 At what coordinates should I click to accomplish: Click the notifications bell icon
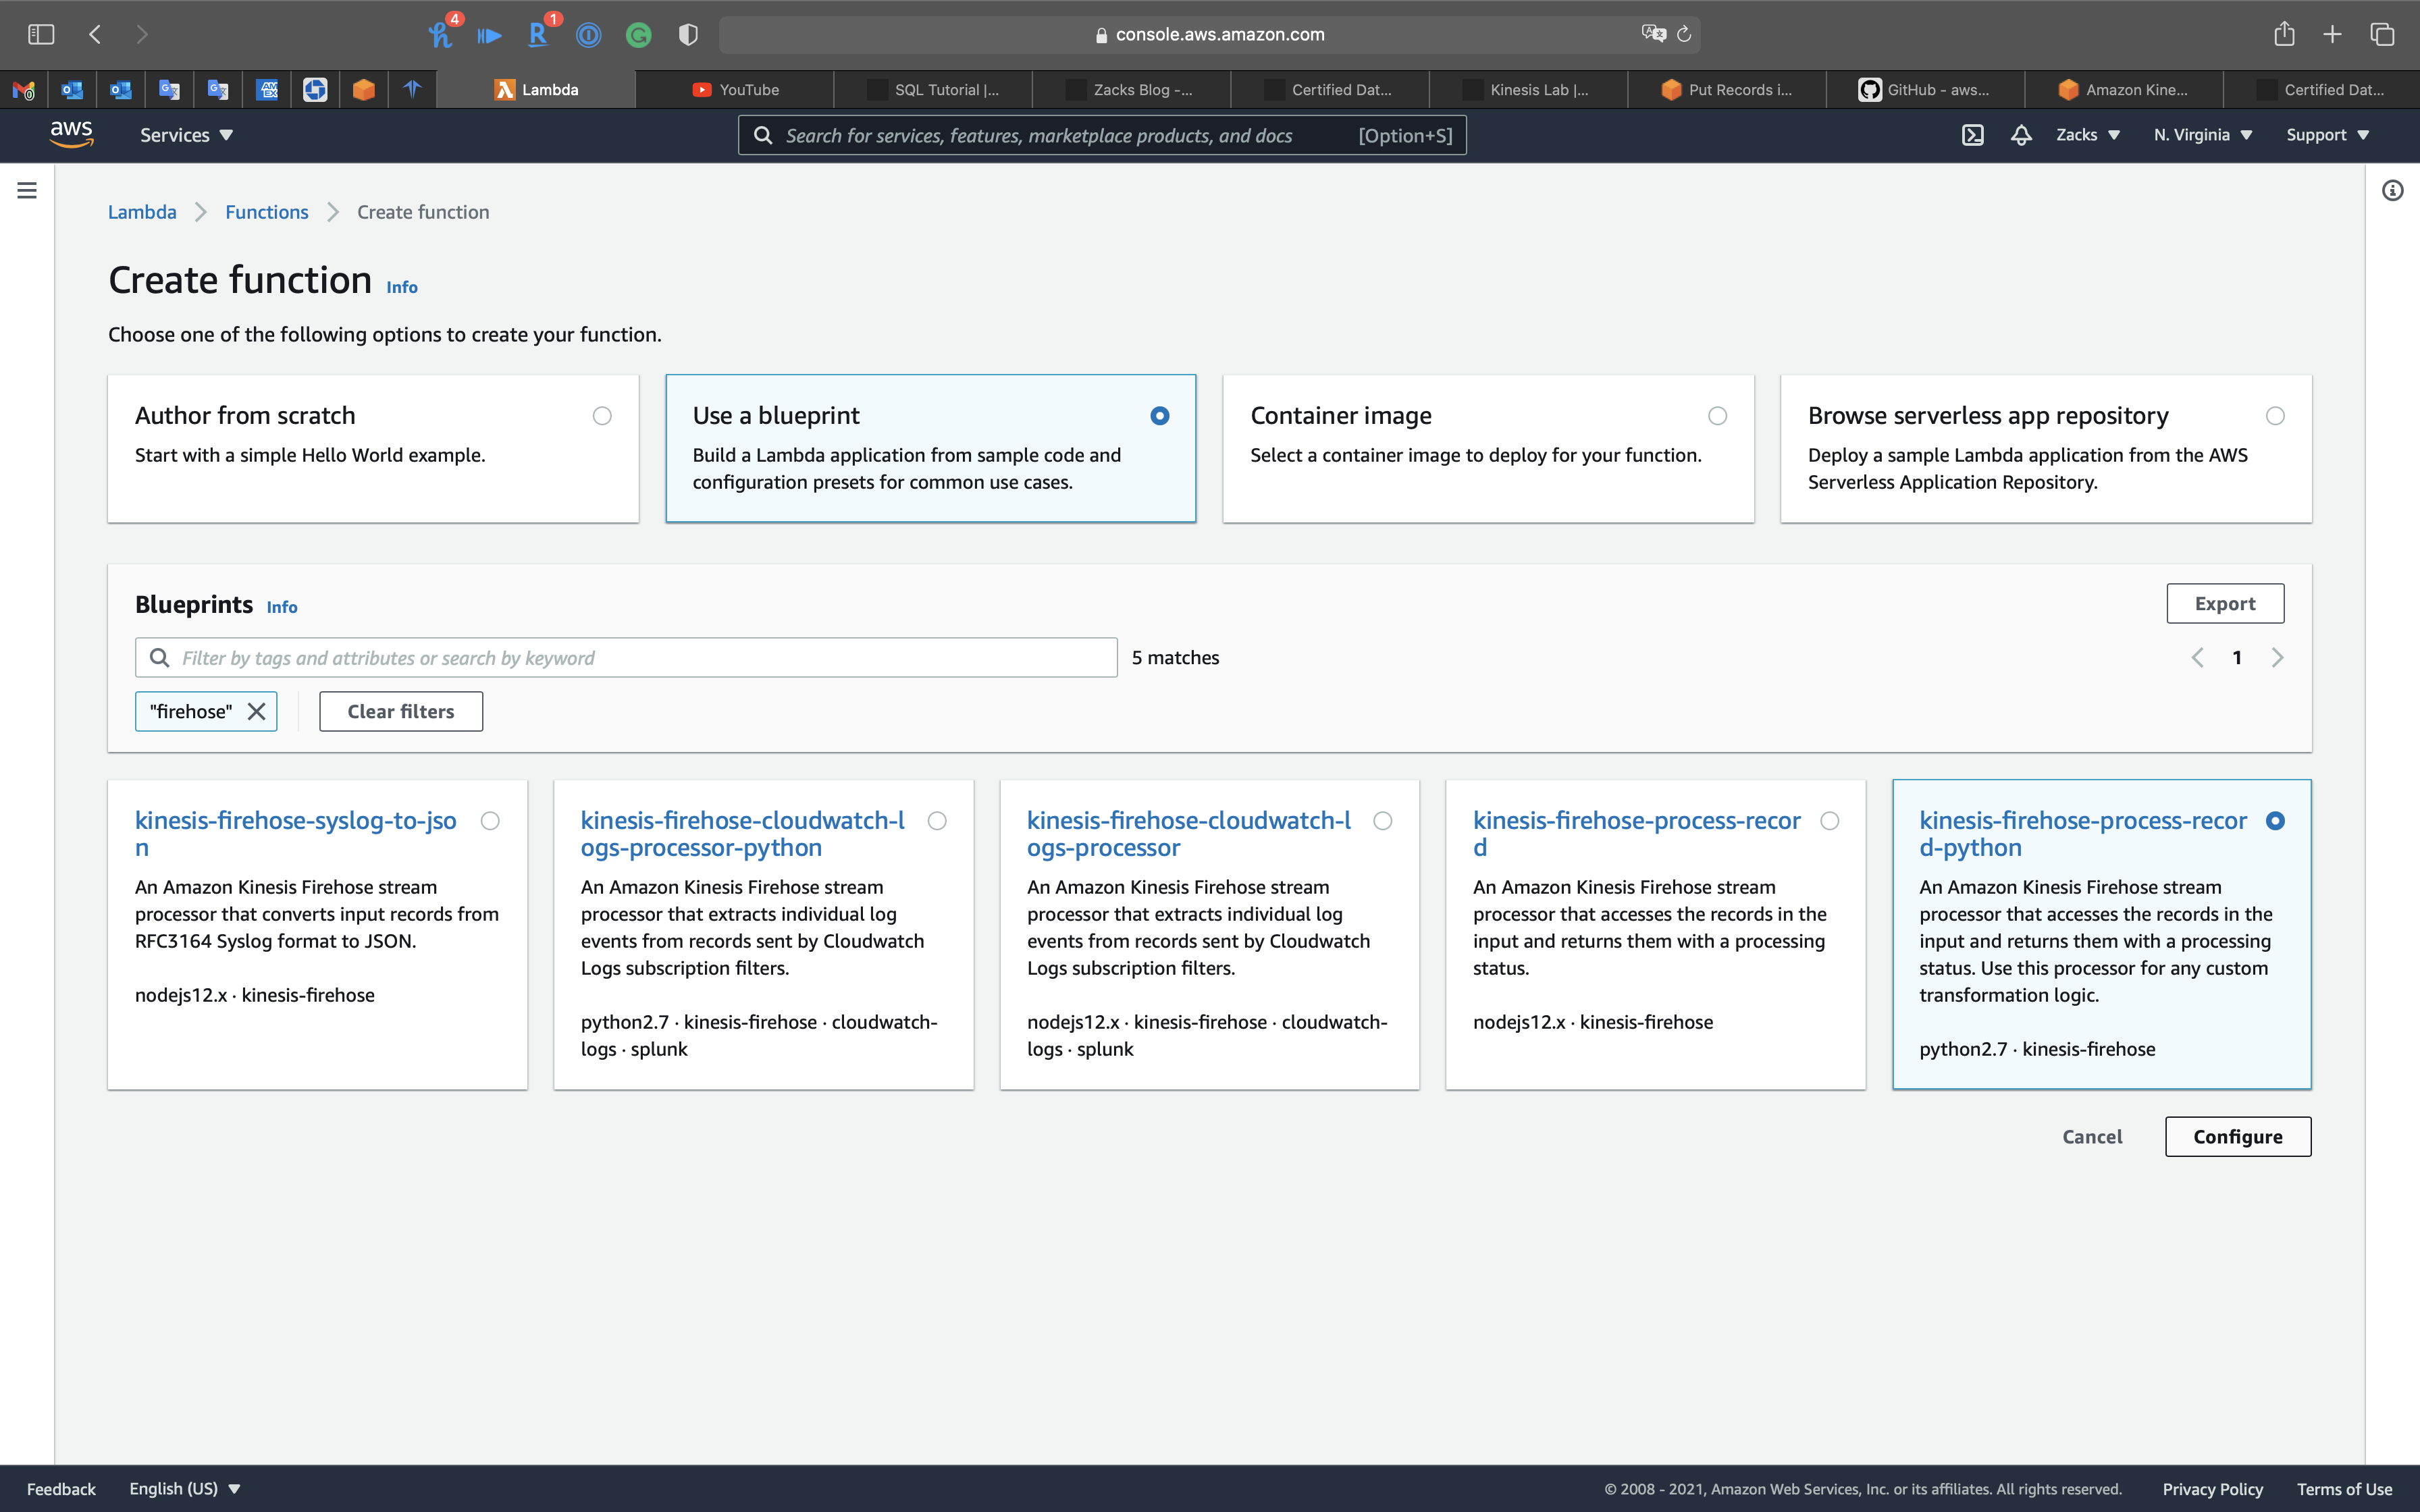[2021, 135]
